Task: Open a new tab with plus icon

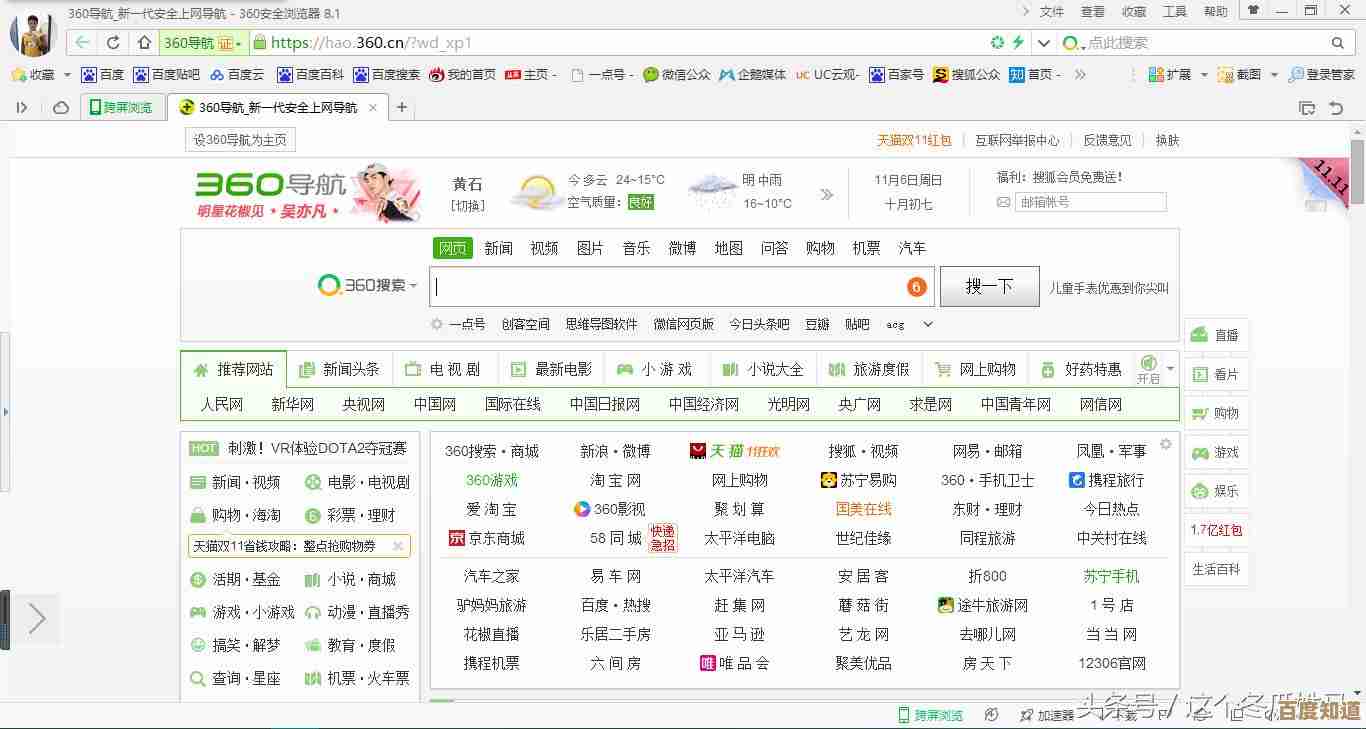Action: coord(402,108)
